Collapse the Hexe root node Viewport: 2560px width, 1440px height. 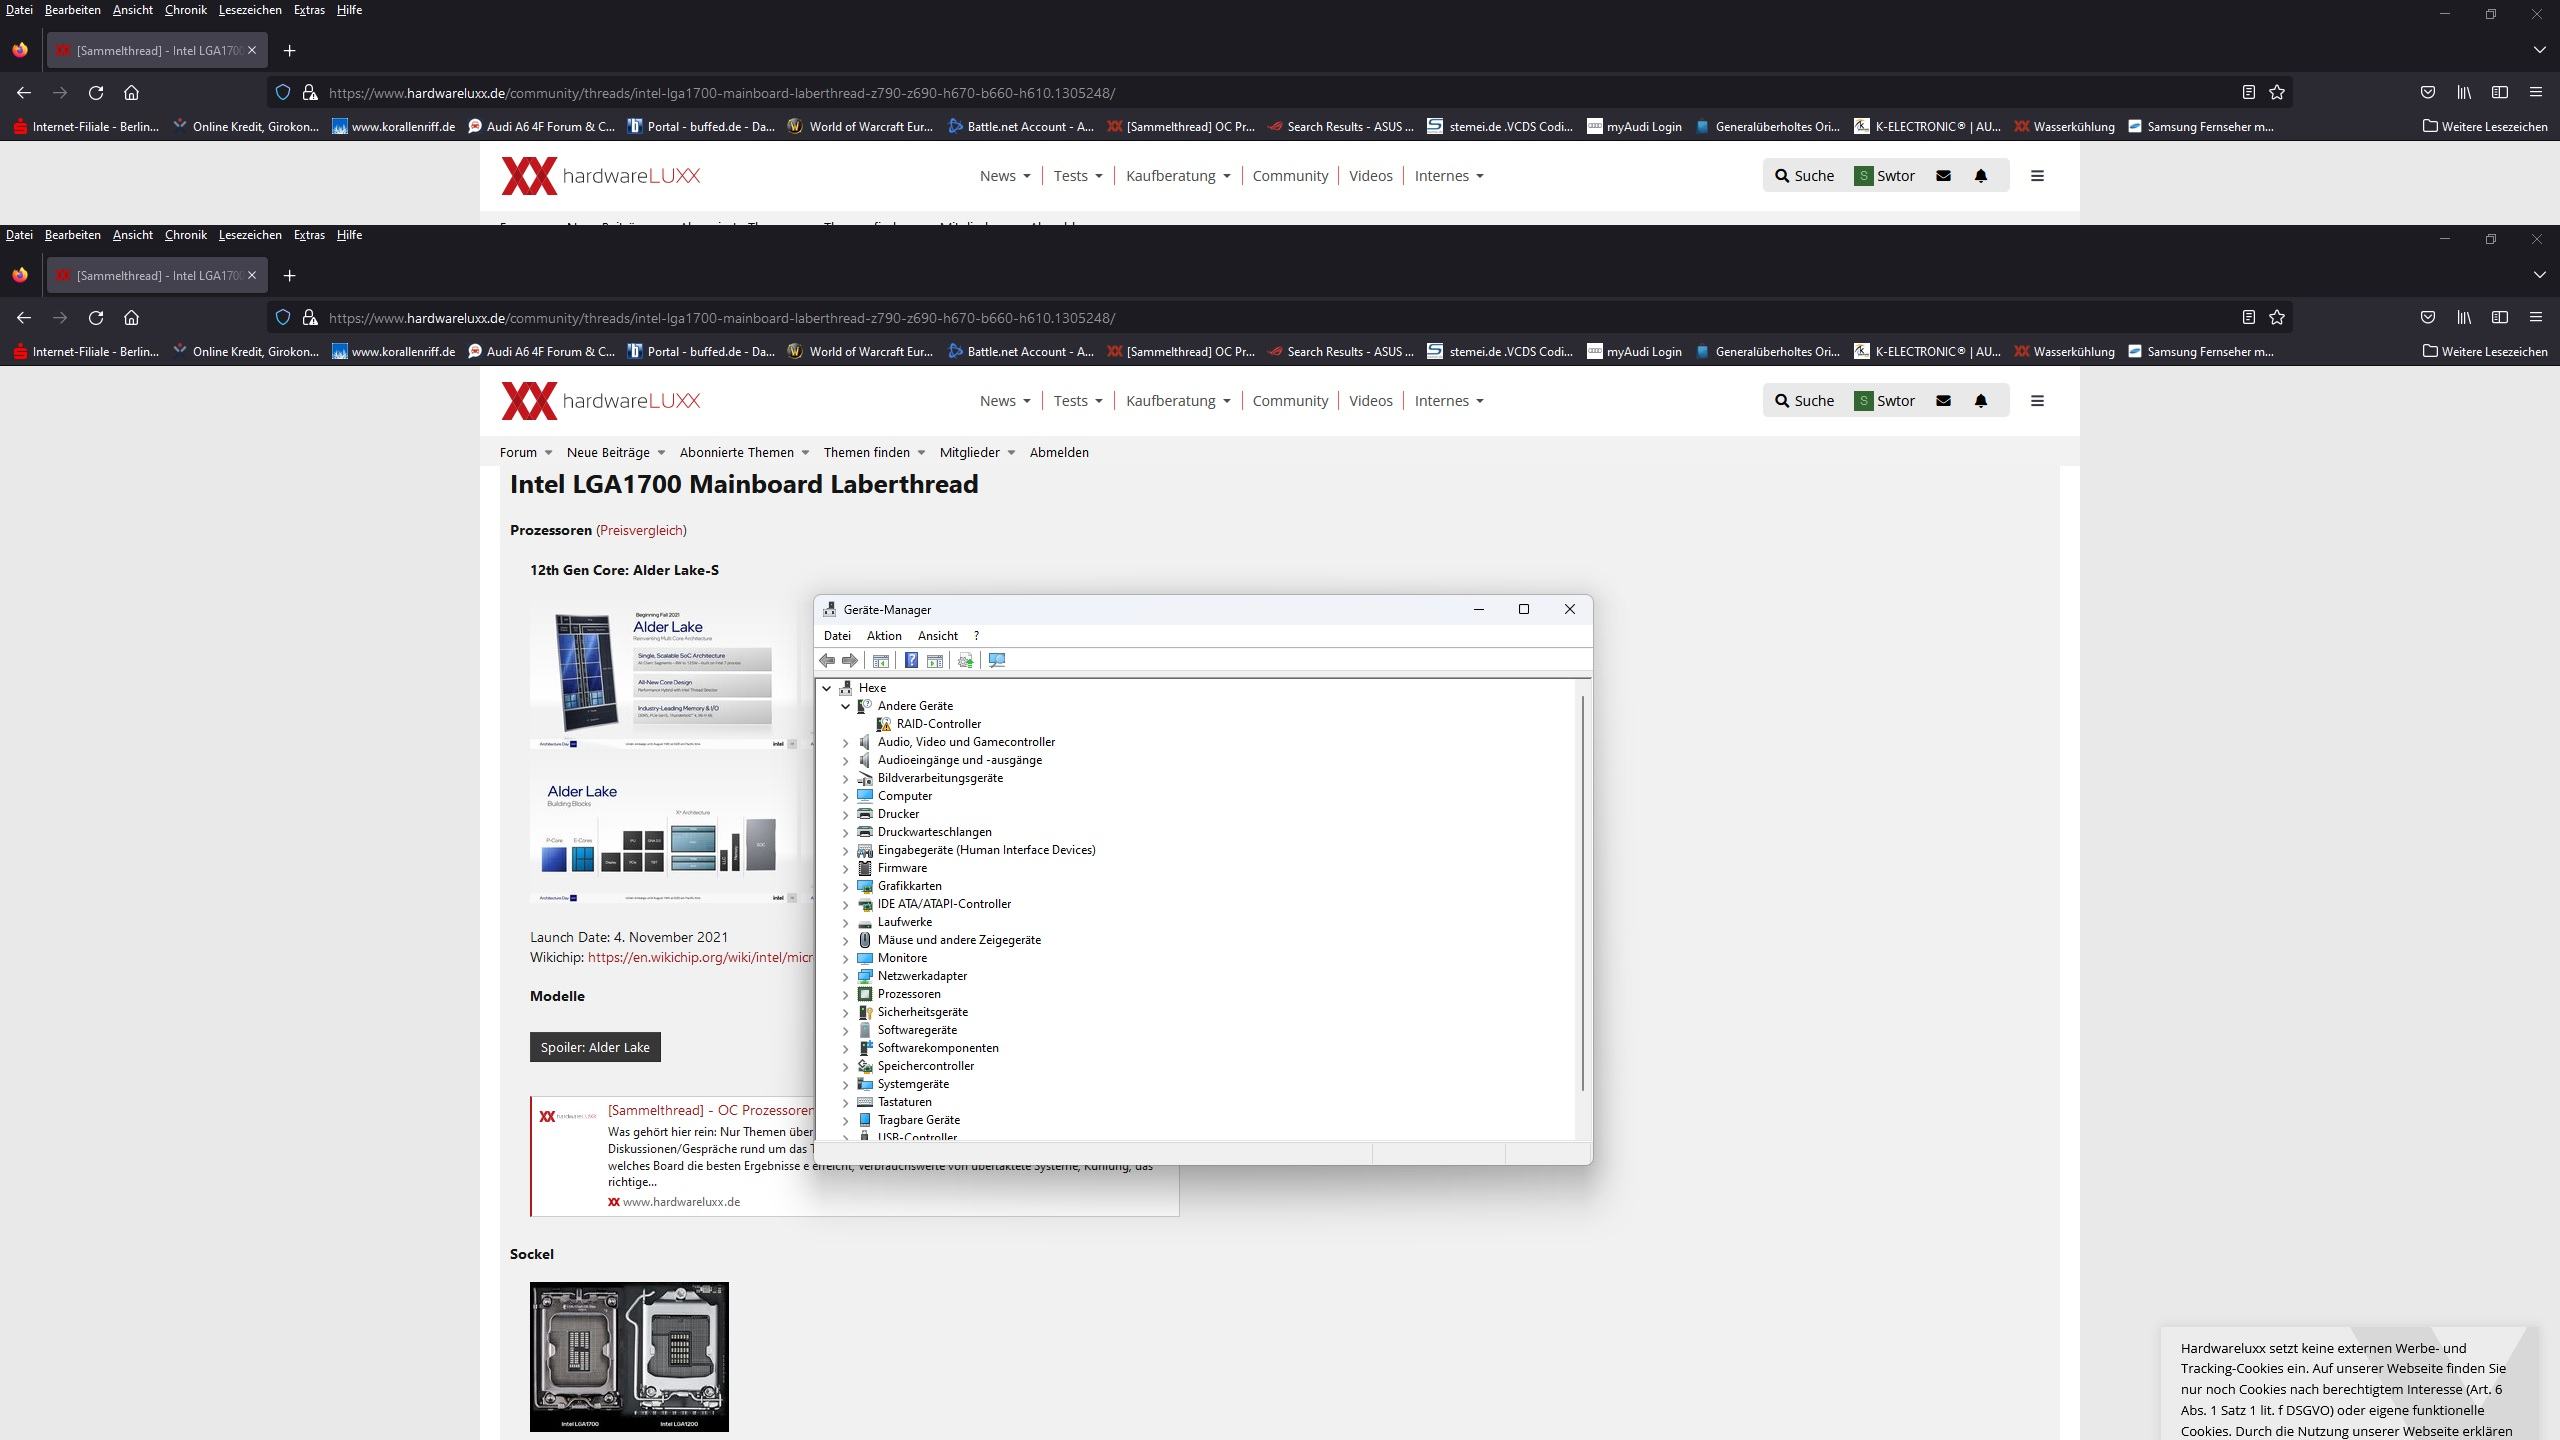click(x=827, y=688)
